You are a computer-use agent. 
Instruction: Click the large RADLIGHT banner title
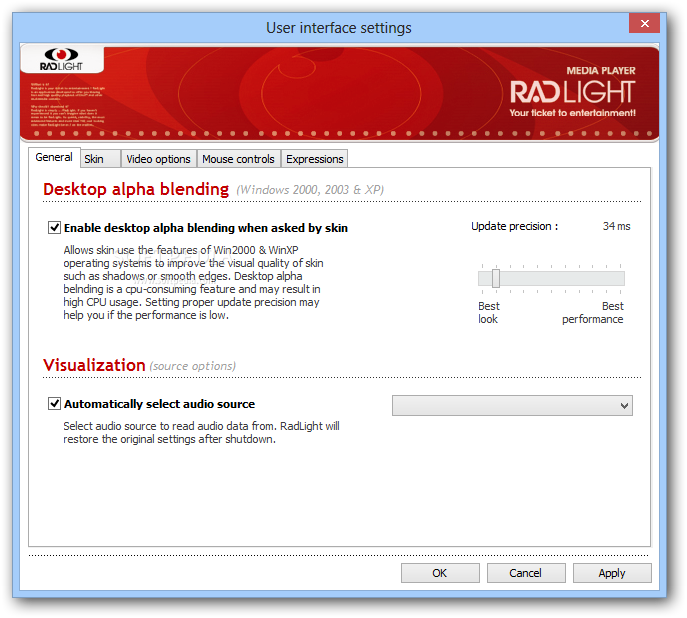pos(573,92)
